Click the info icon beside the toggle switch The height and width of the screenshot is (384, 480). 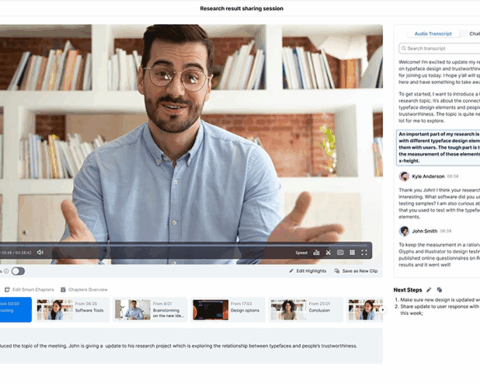coord(6,271)
